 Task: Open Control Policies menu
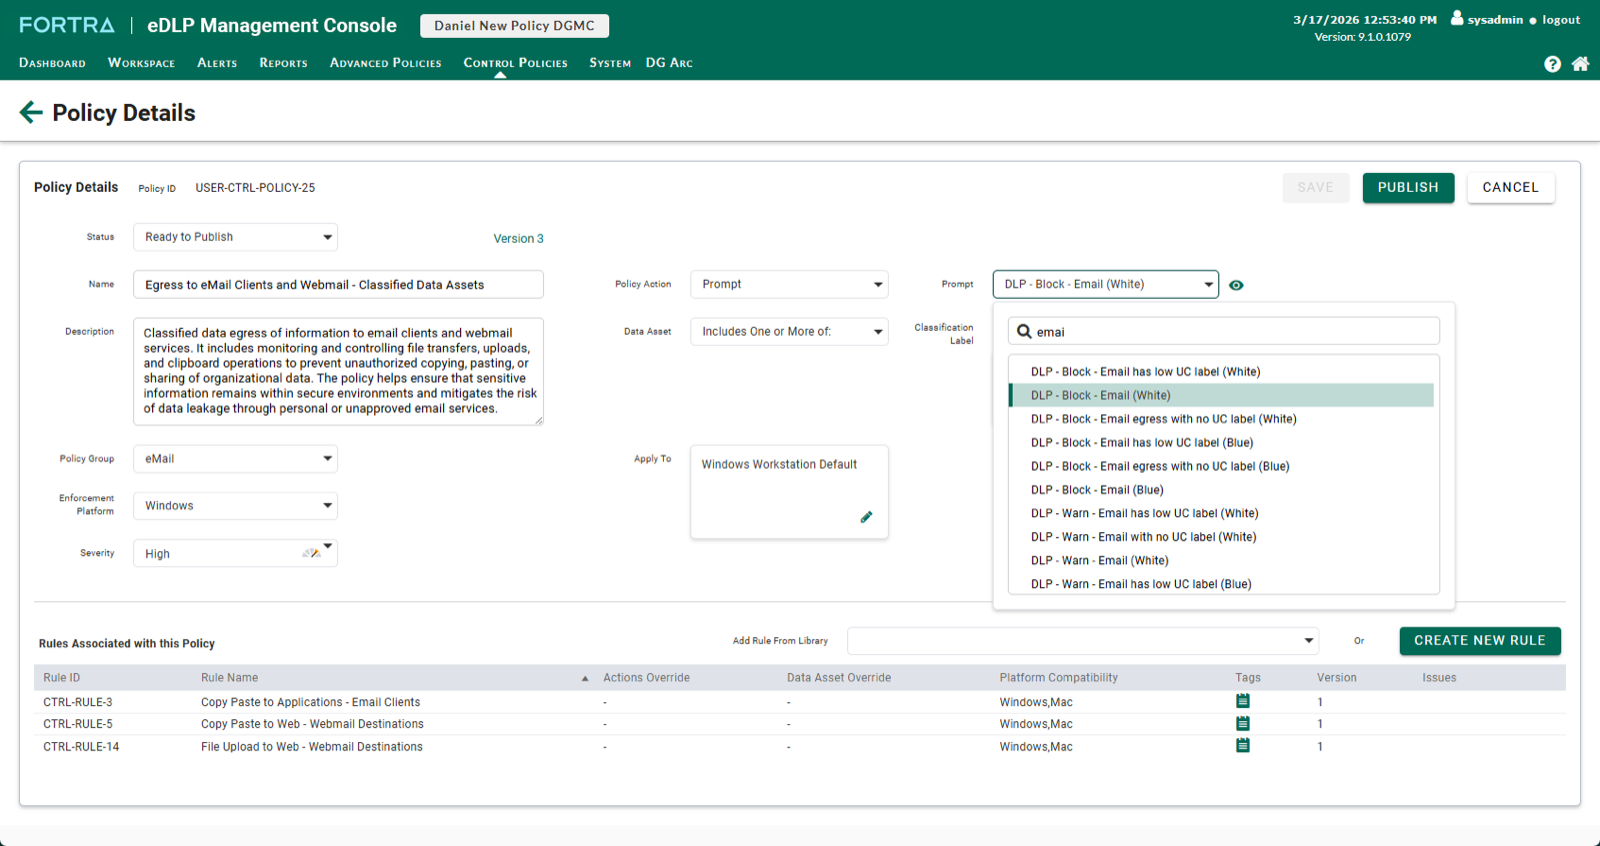coord(515,63)
